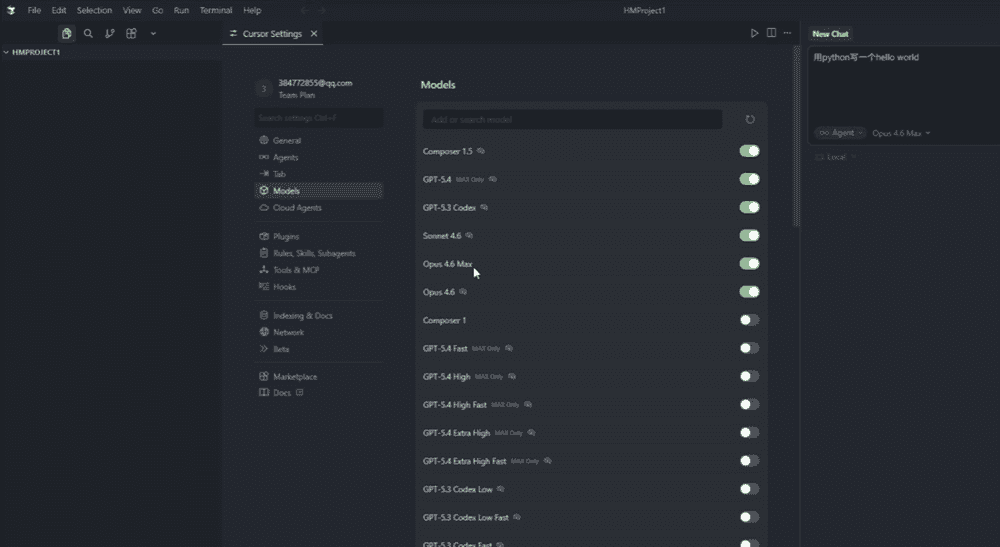Open the Source Control icon

[110, 33]
